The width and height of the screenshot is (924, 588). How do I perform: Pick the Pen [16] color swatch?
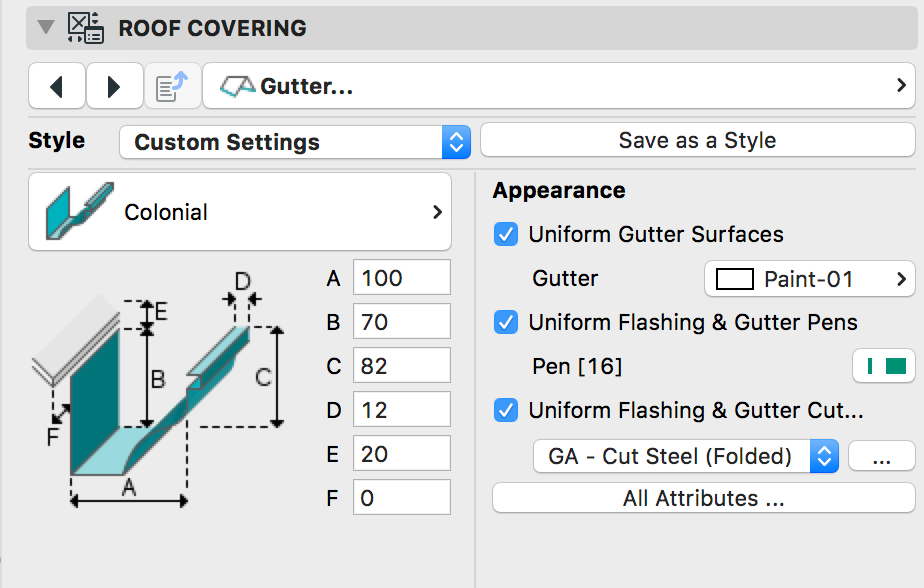(885, 367)
